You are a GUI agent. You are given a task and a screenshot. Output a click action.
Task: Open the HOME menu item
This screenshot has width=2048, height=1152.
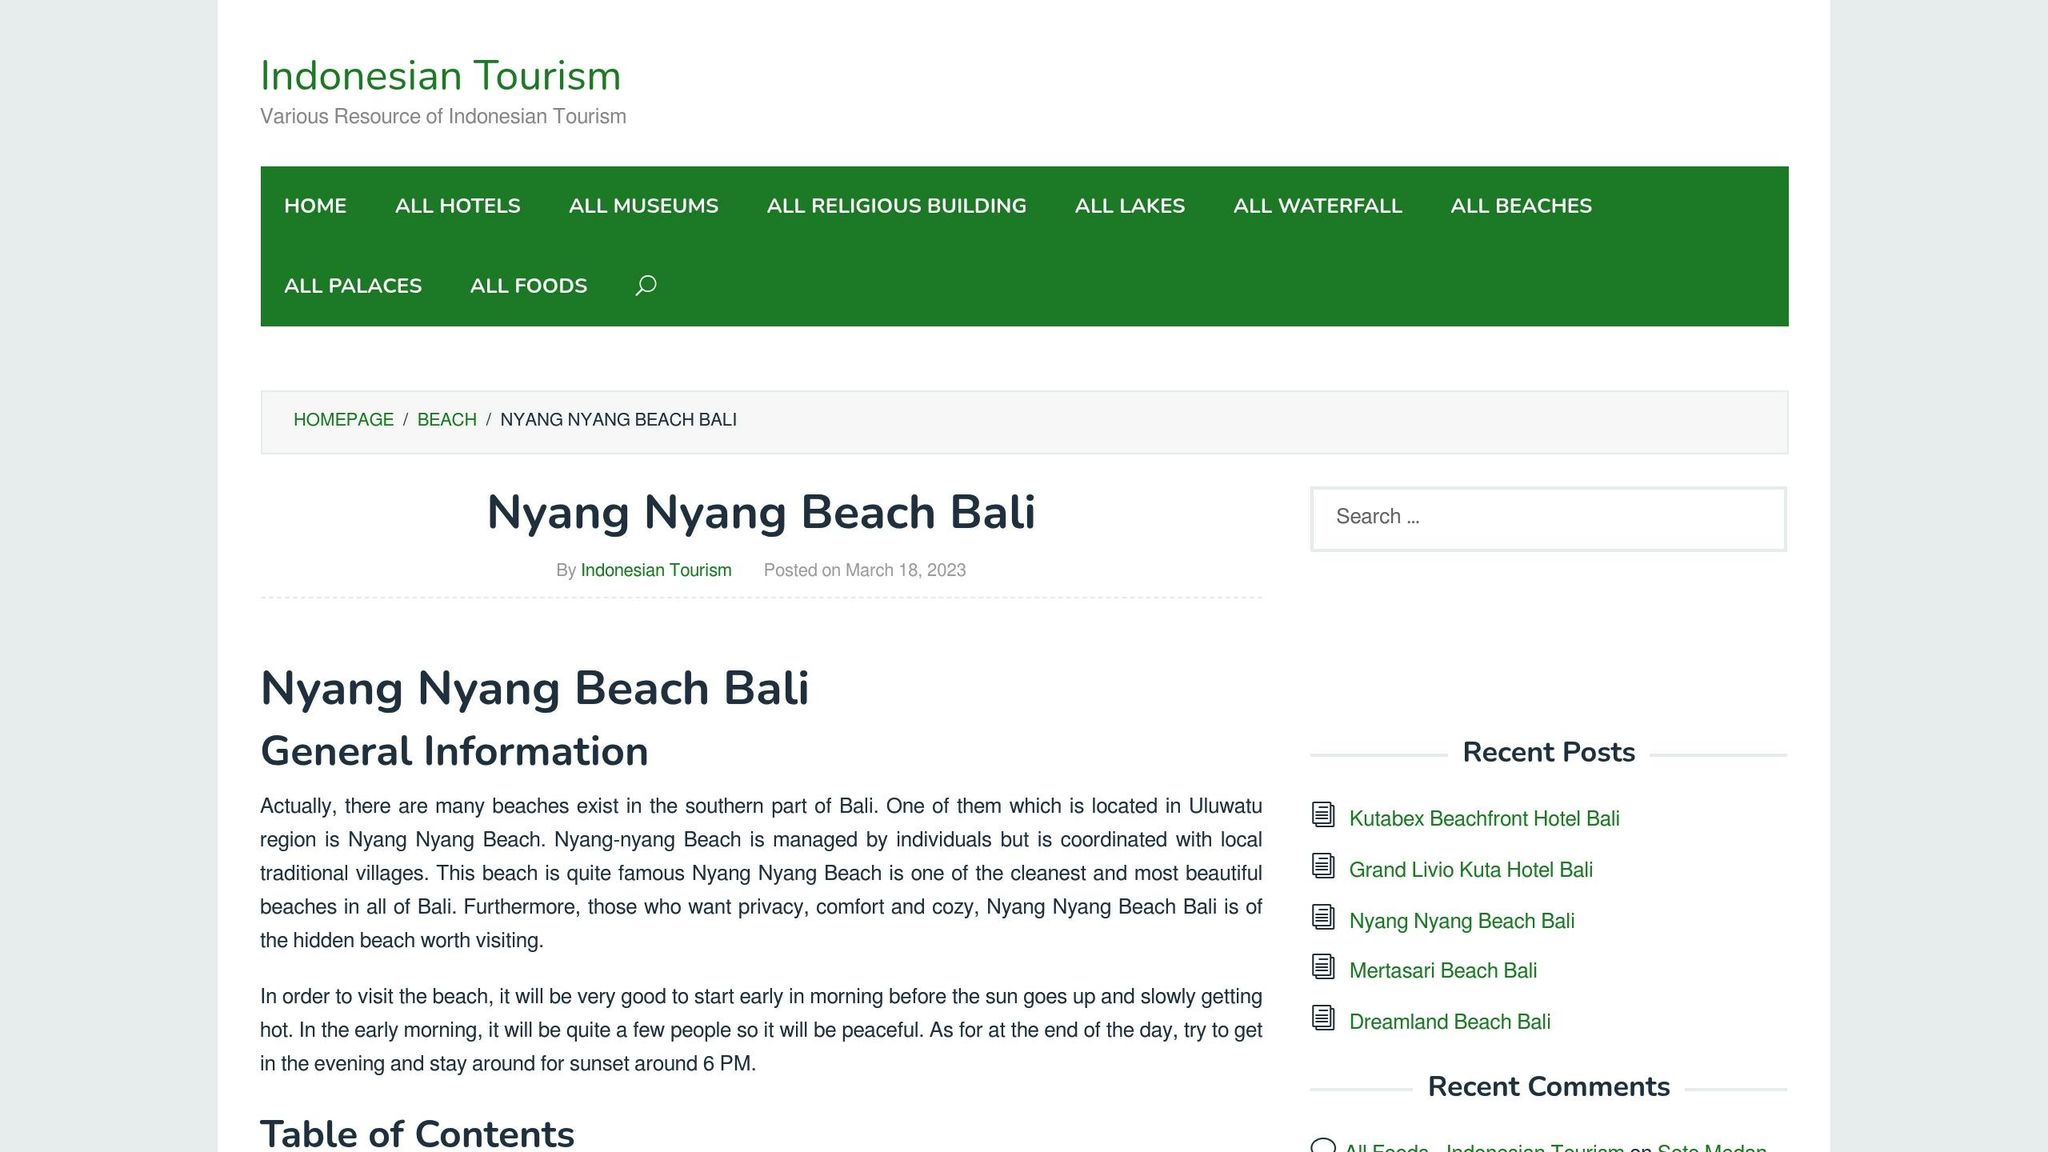[315, 206]
